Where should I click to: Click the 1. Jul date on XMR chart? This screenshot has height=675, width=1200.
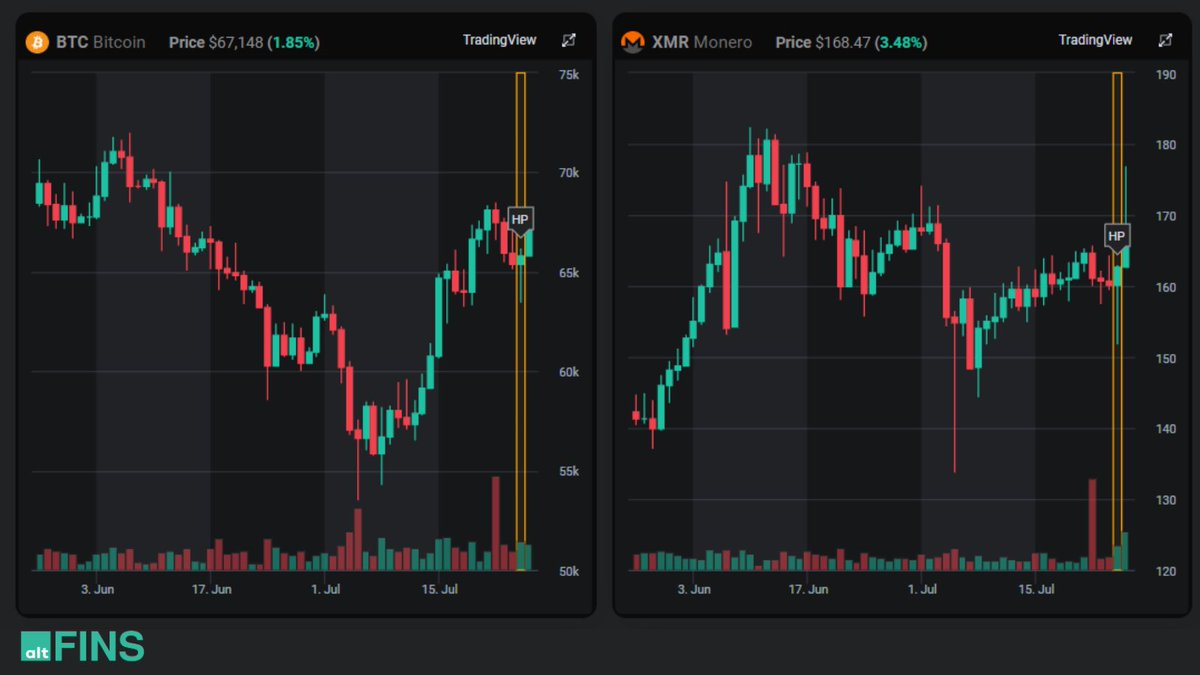point(922,590)
